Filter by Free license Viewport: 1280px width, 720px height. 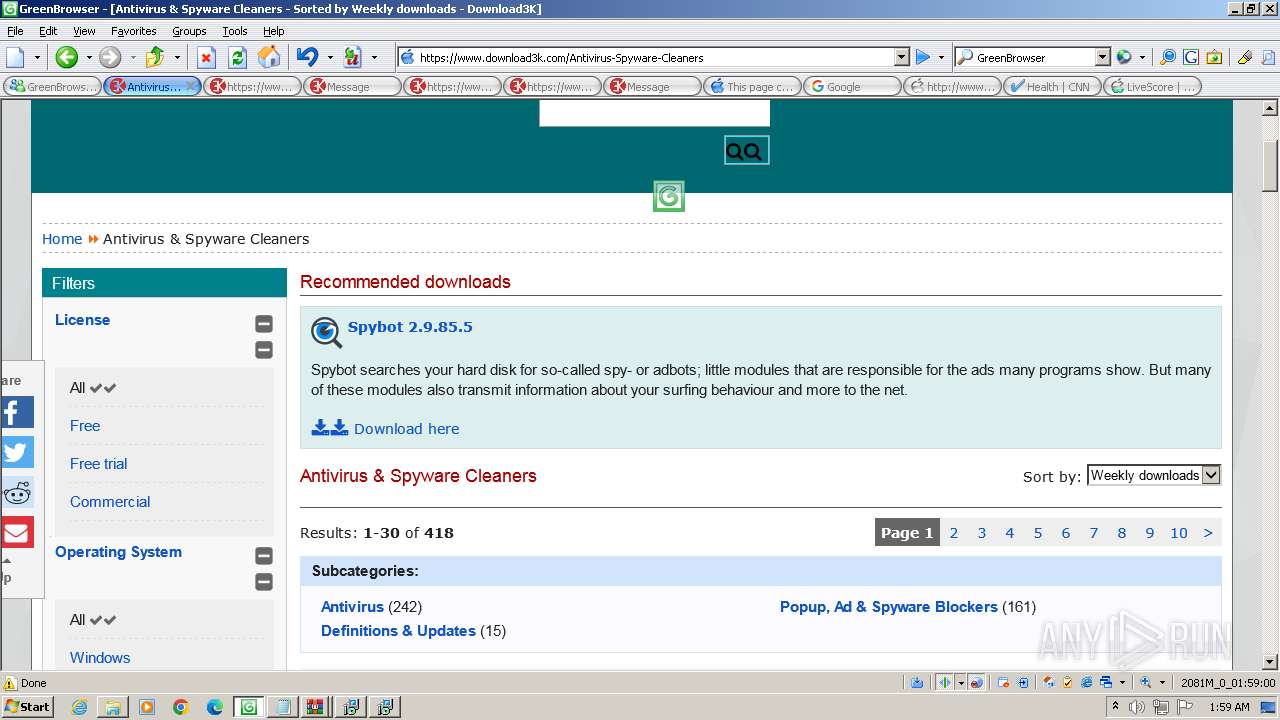click(x=85, y=426)
